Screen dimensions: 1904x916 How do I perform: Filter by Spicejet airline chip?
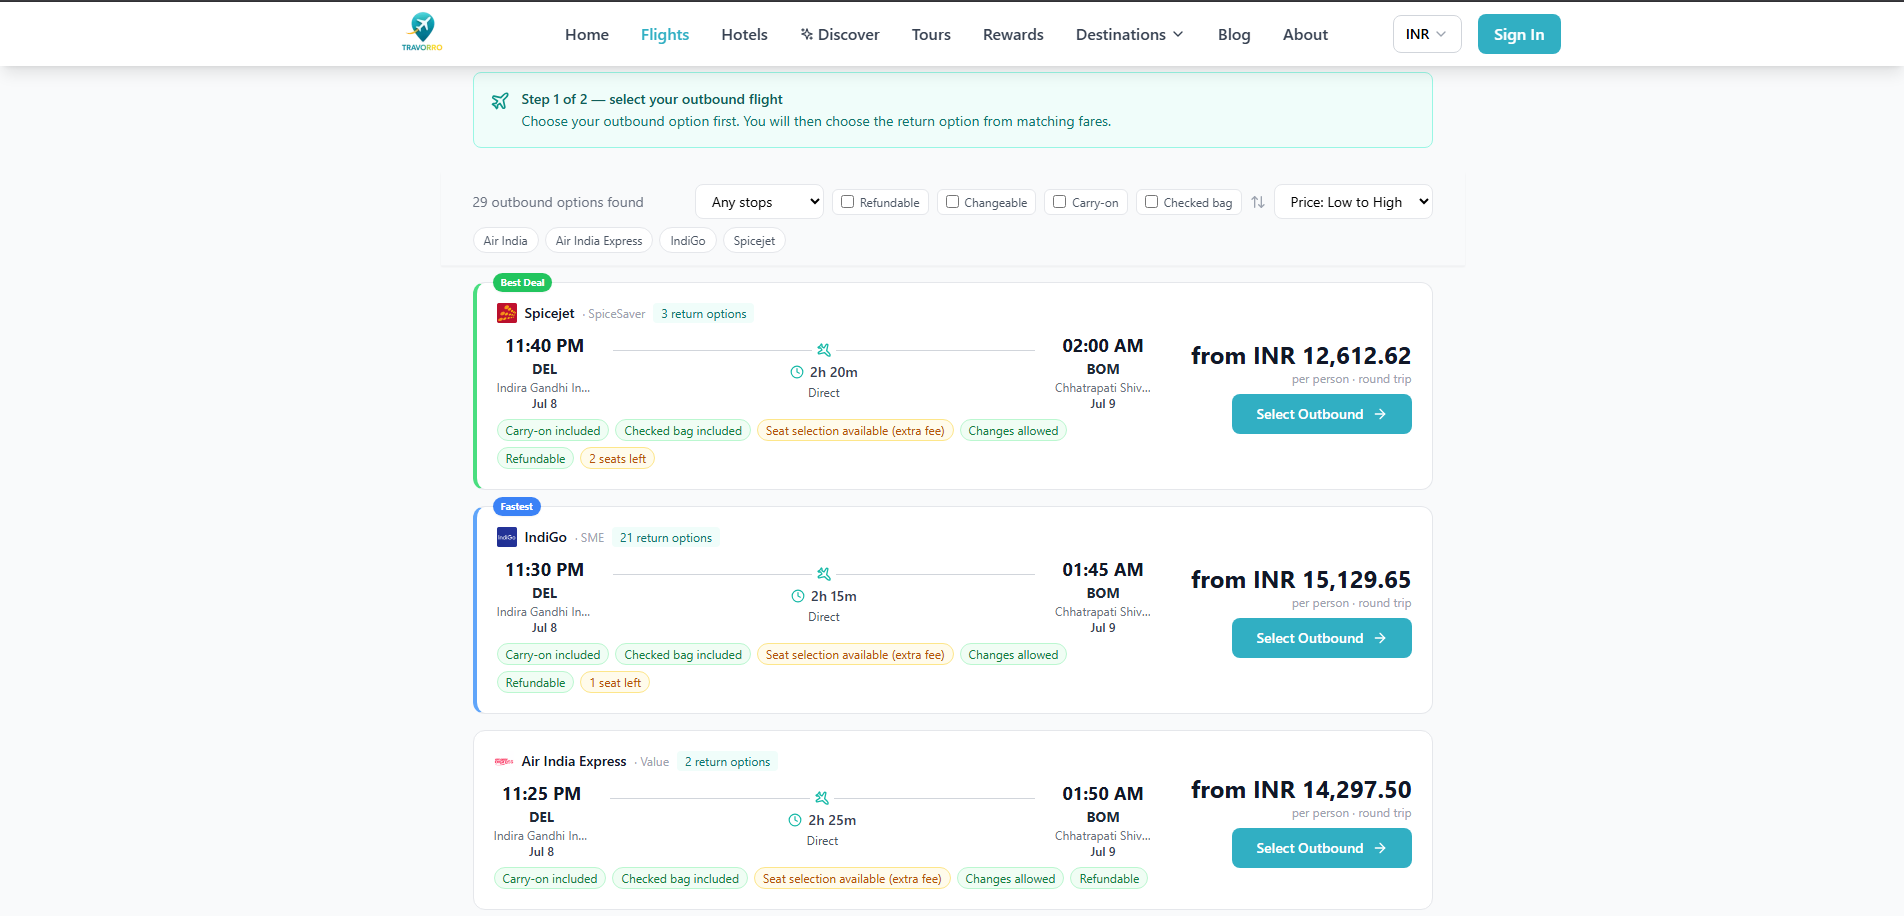[x=754, y=241]
